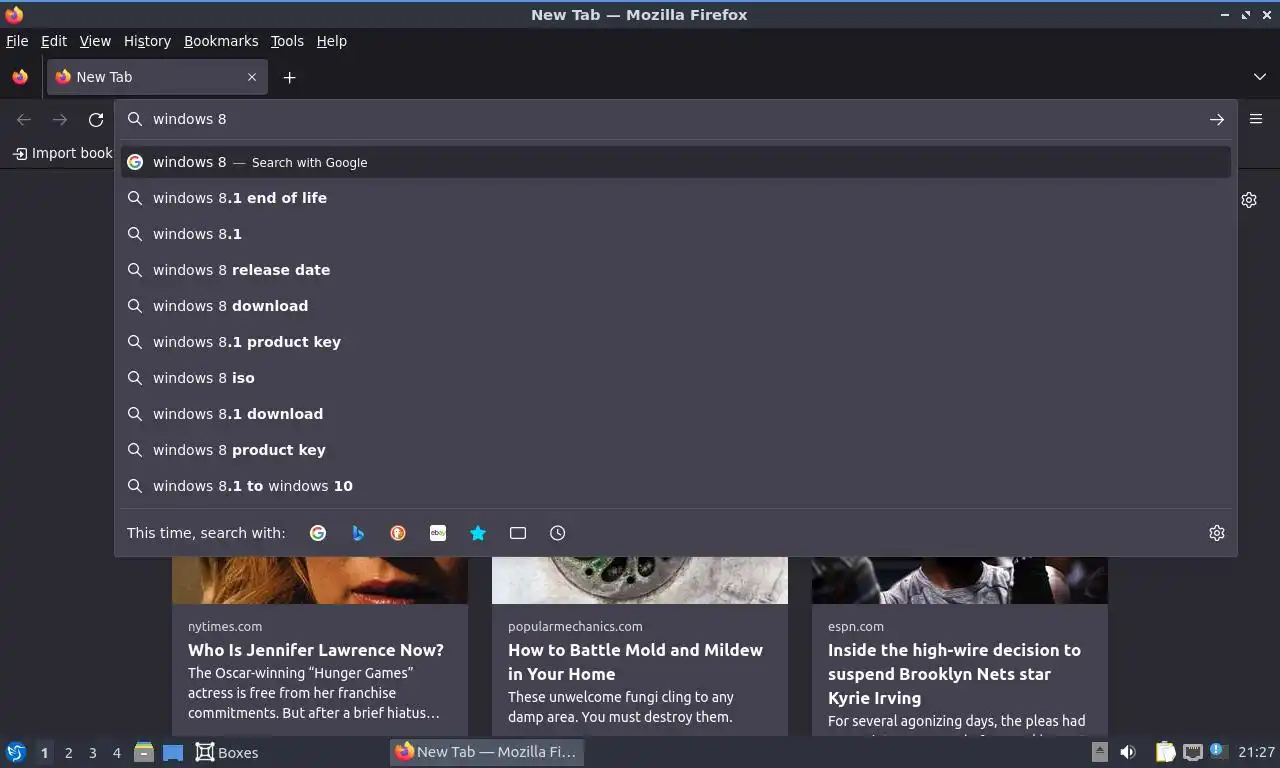Click Firefox View icon left of tabs

[20, 77]
